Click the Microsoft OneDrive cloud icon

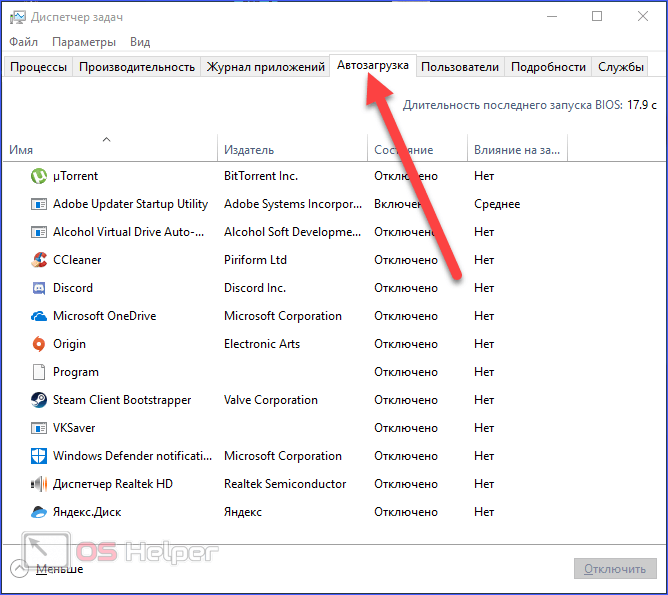(39, 316)
